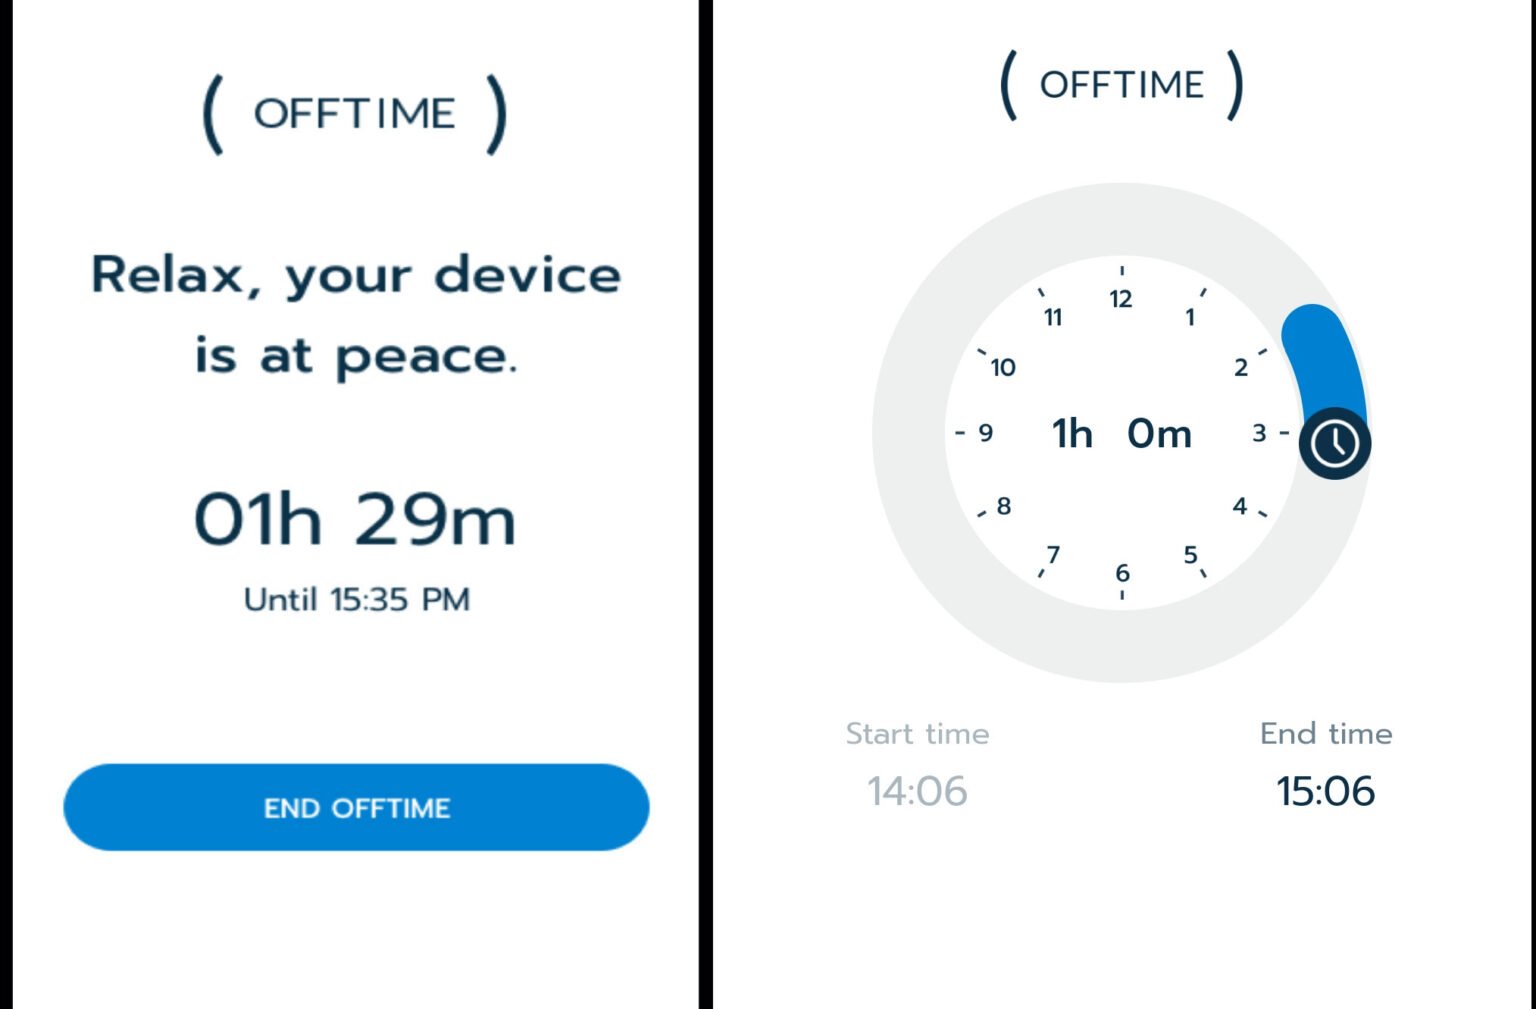Click the number 9 on the clock face
Screen dimensions: 1536x1009
pos(985,433)
